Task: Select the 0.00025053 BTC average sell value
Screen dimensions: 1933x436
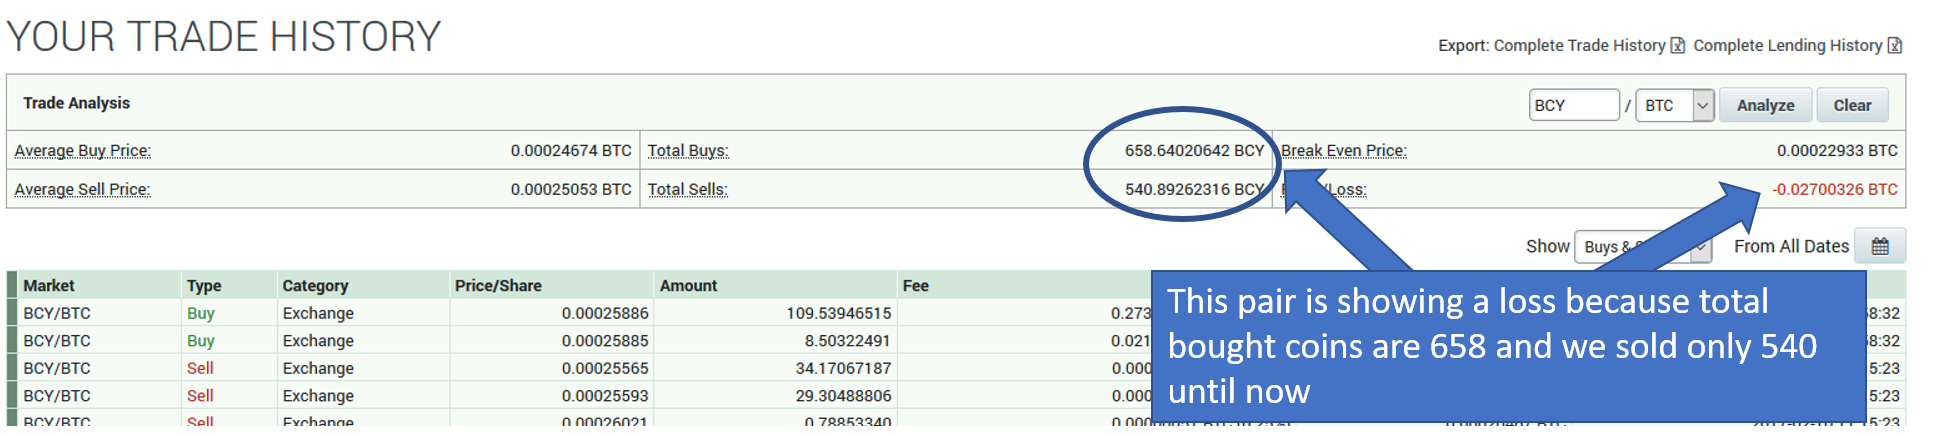Action: pyautogui.click(x=571, y=190)
